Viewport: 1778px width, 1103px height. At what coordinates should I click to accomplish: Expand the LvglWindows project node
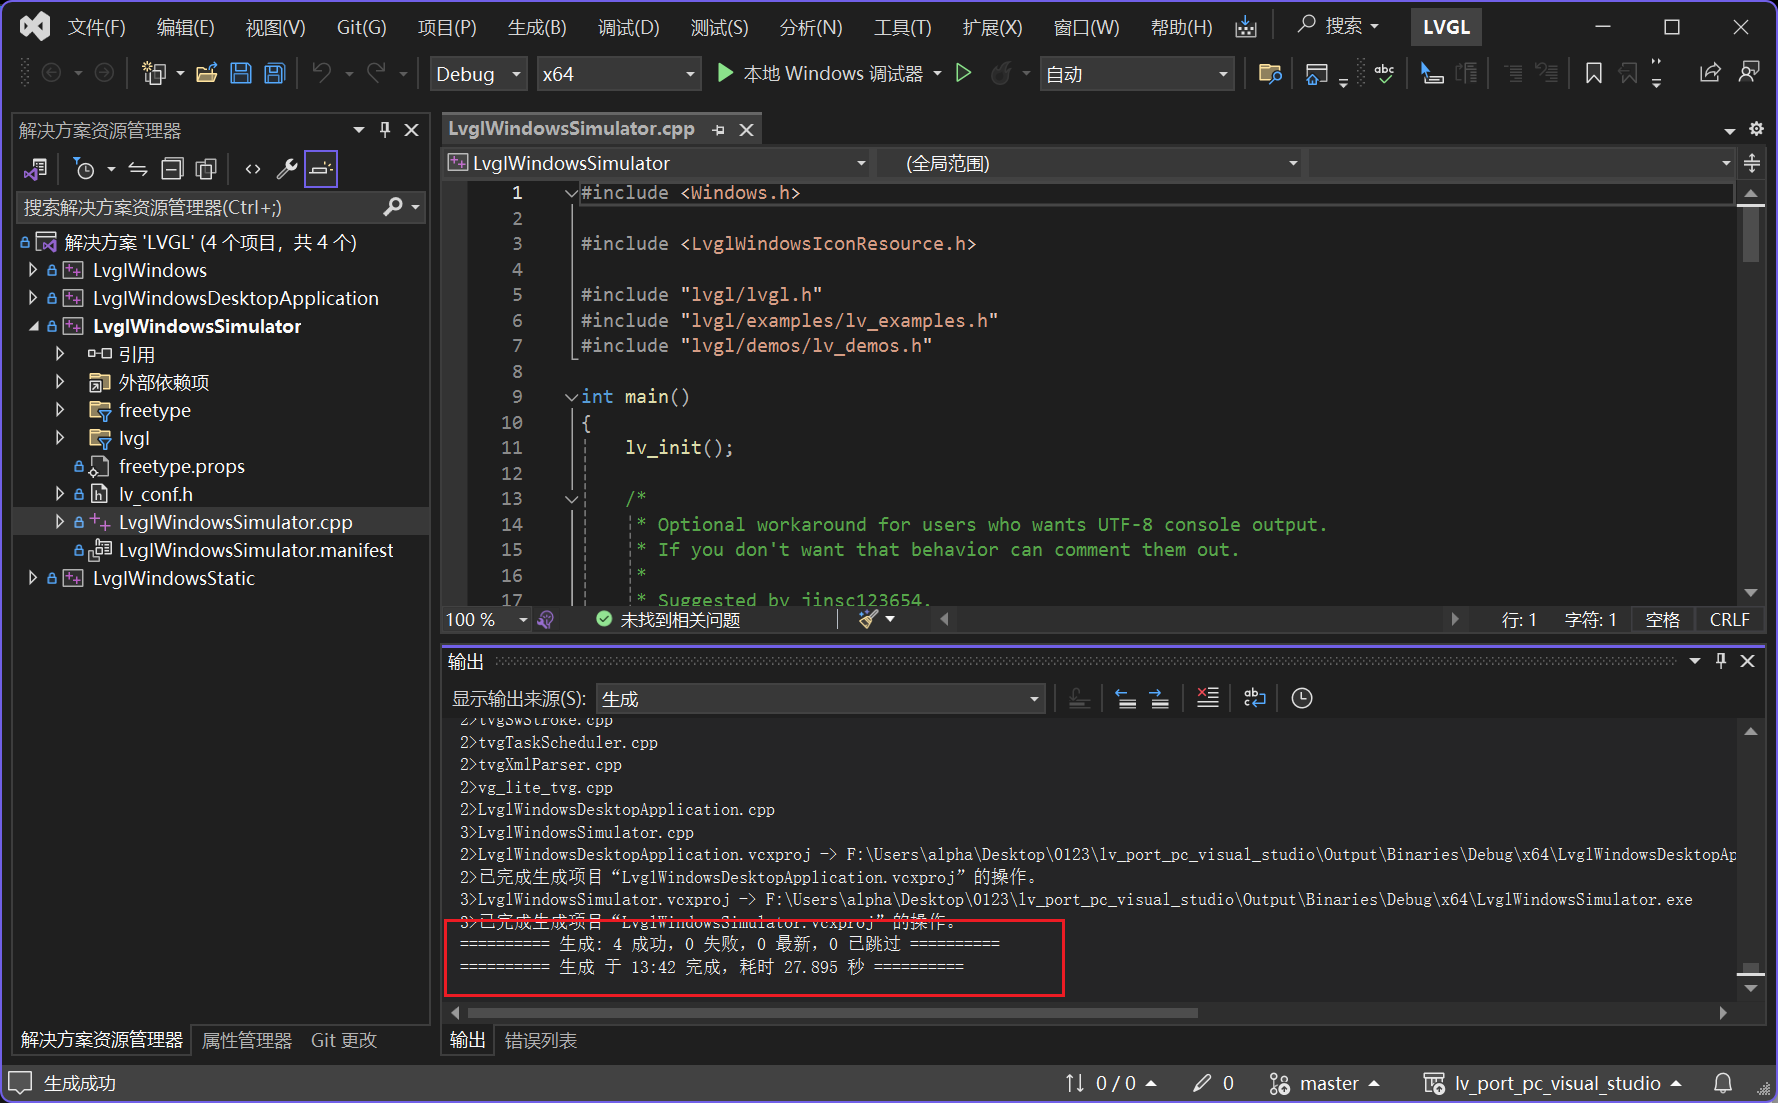[32, 269]
